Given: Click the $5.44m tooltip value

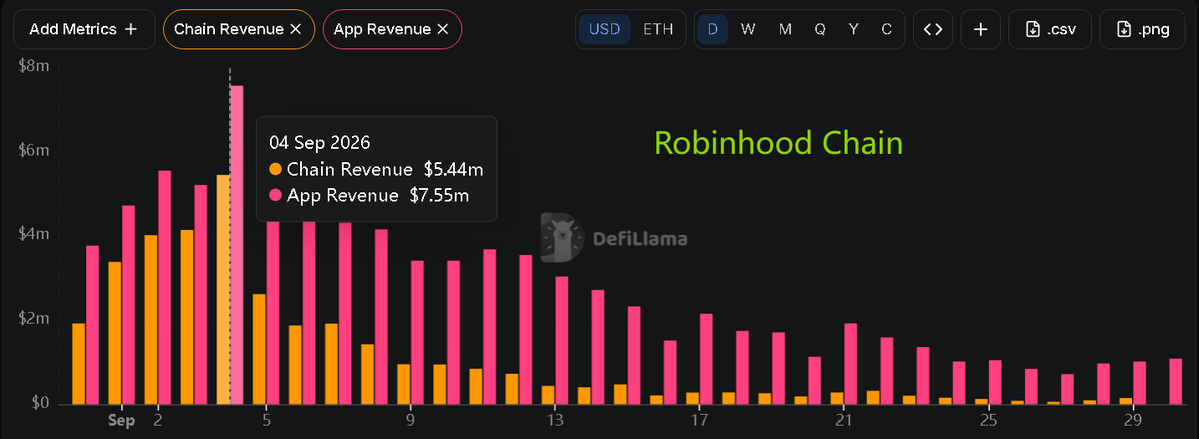Looking at the screenshot, I should point(454,170).
